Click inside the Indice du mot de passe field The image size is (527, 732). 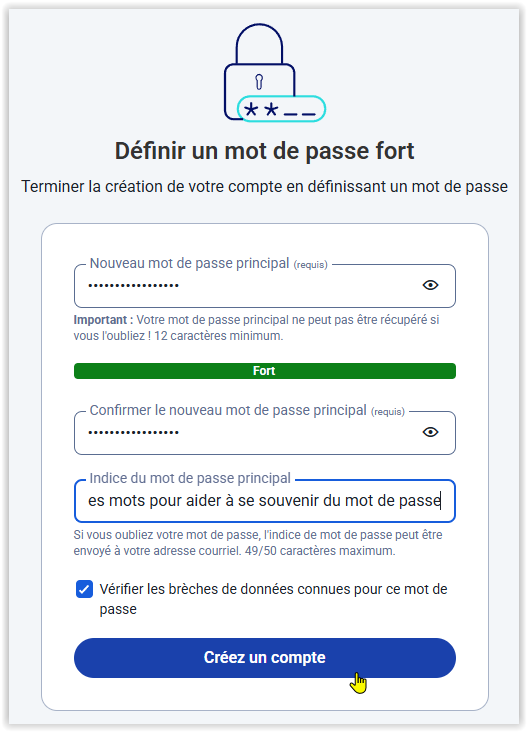tap(265, 501)
